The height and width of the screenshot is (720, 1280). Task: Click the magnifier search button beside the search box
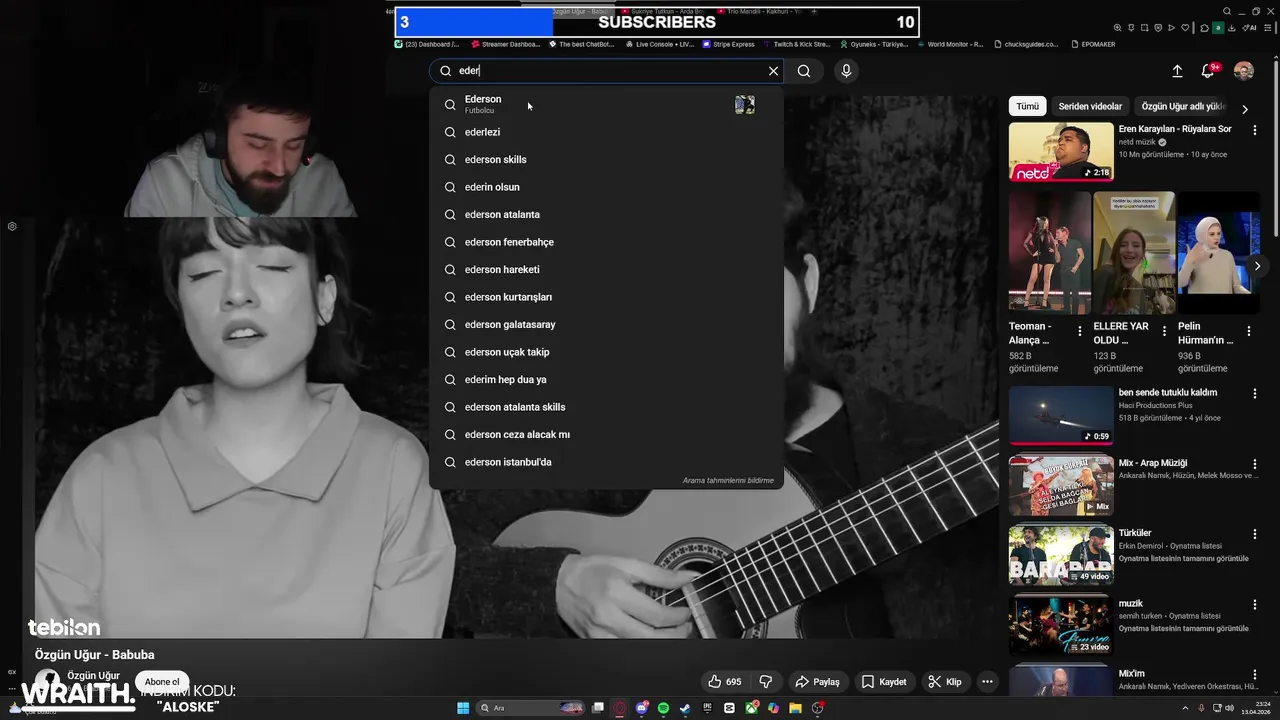coord(804,71)
